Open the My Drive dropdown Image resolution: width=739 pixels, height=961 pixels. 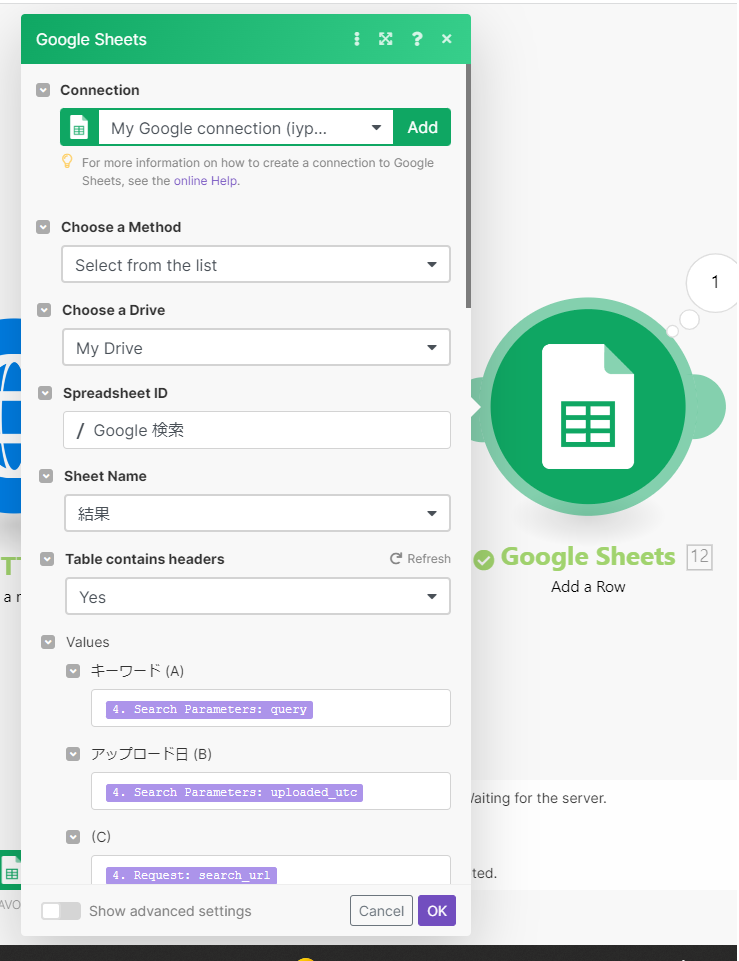click(256, 348)
